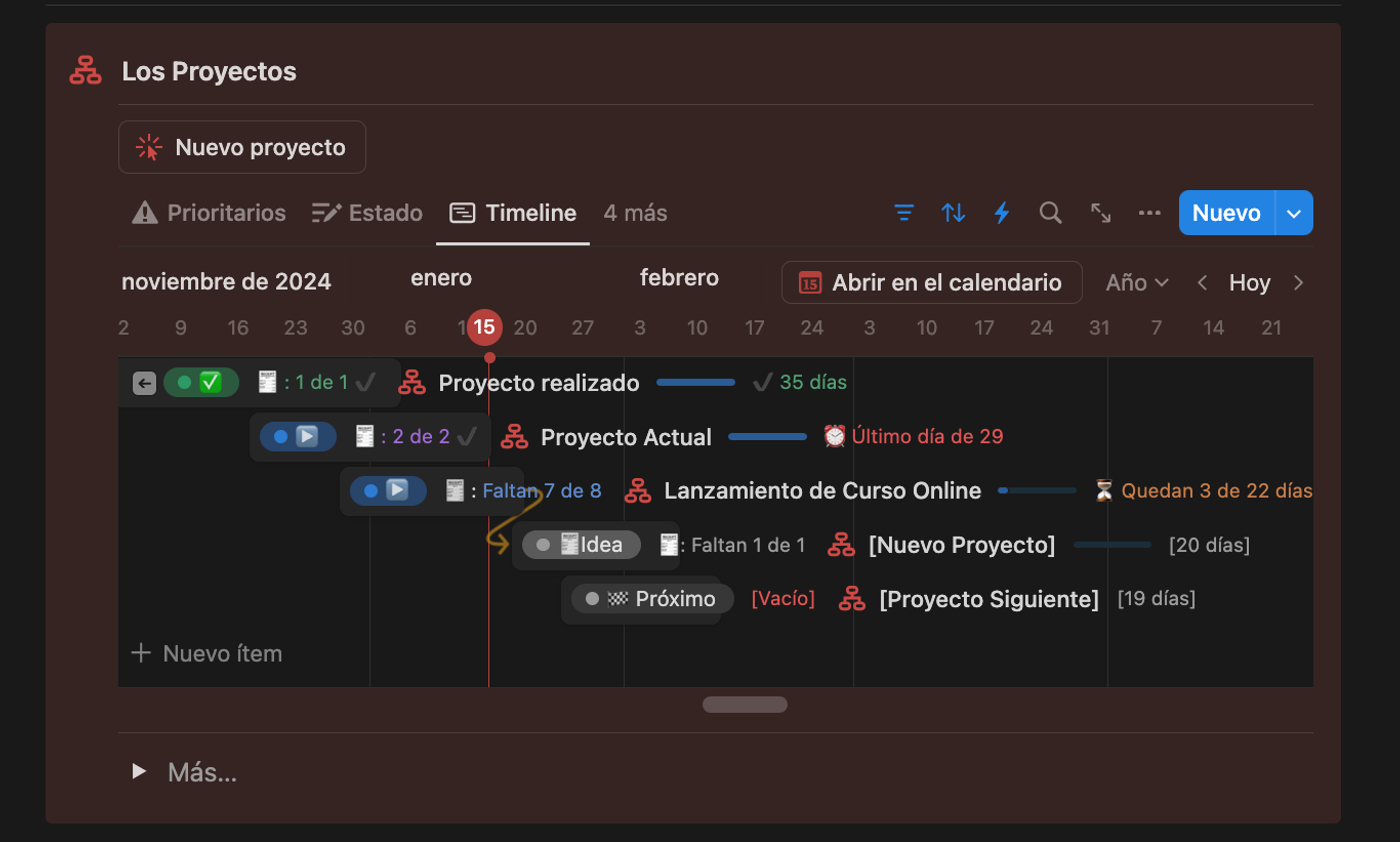Click the red [Vacío] label
The width and height of the screenshot is (1400, 842).
pyautogui.click(x=783, y=599)
